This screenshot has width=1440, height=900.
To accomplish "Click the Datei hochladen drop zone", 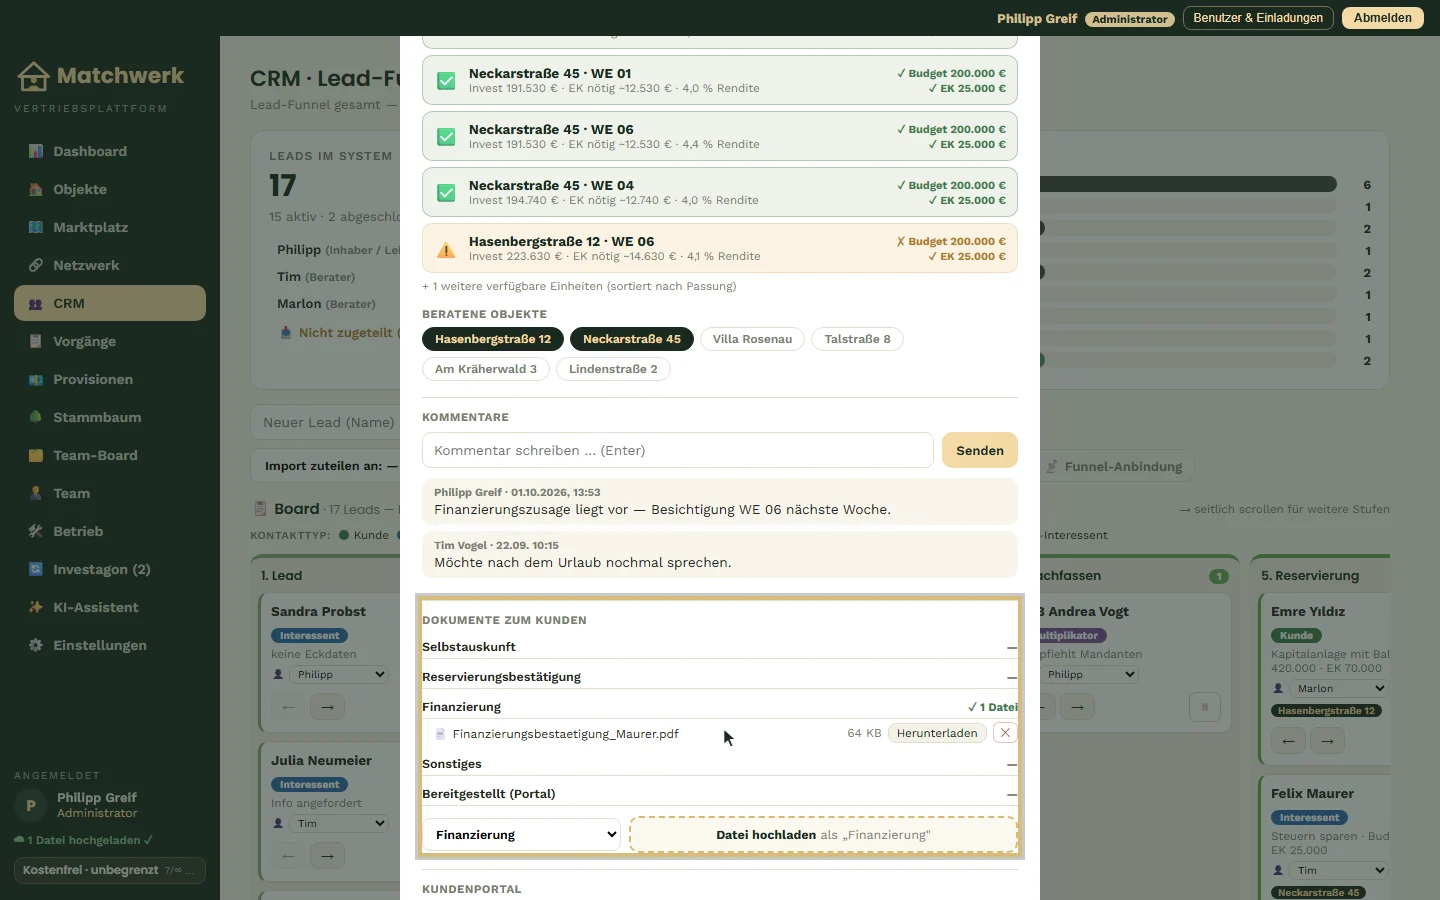I will [823, 835].
